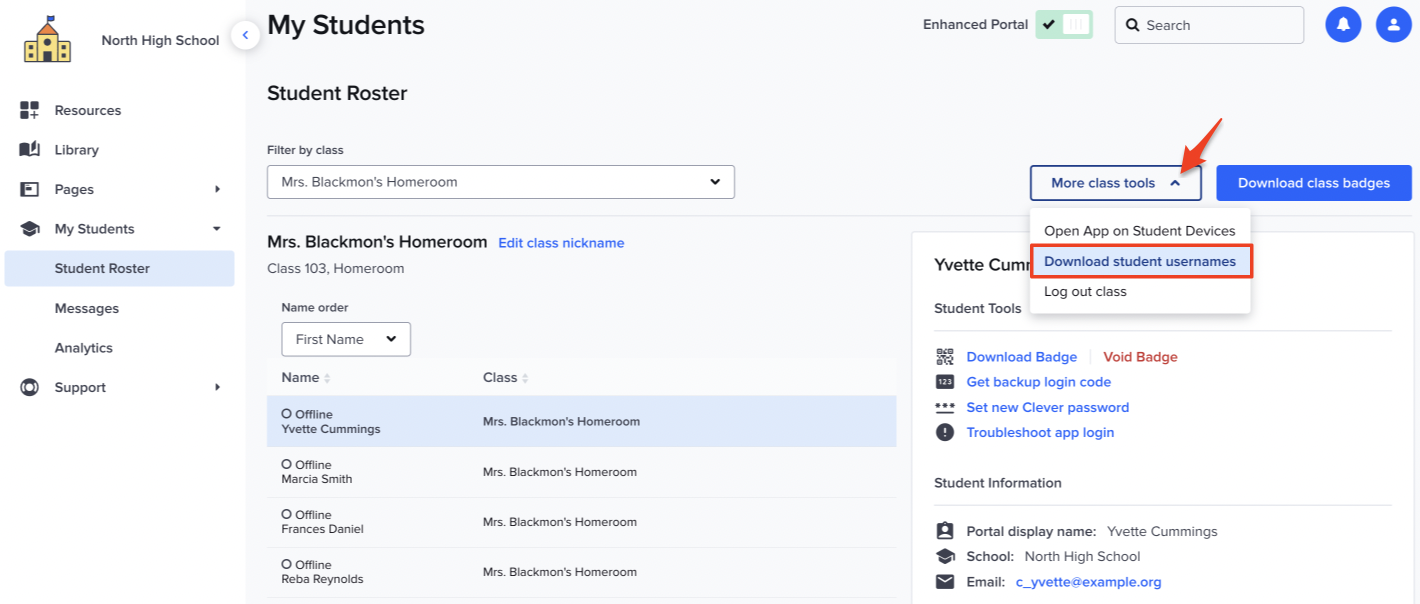Open Edit class nickname
The image size is (1420, 604).
pos(561,242)
